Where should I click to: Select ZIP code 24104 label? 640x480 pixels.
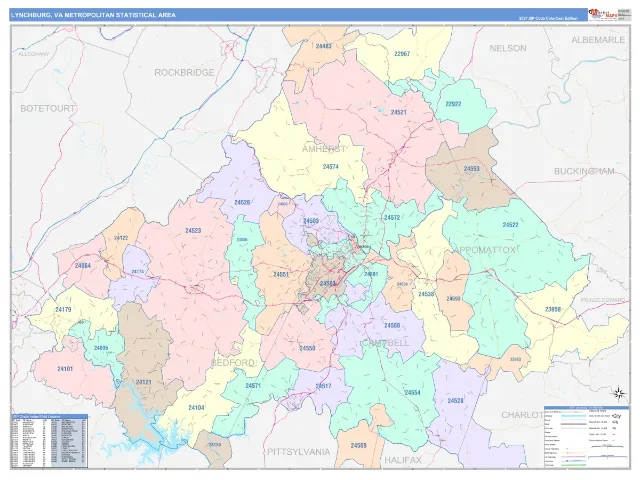[x=196, y=407]
